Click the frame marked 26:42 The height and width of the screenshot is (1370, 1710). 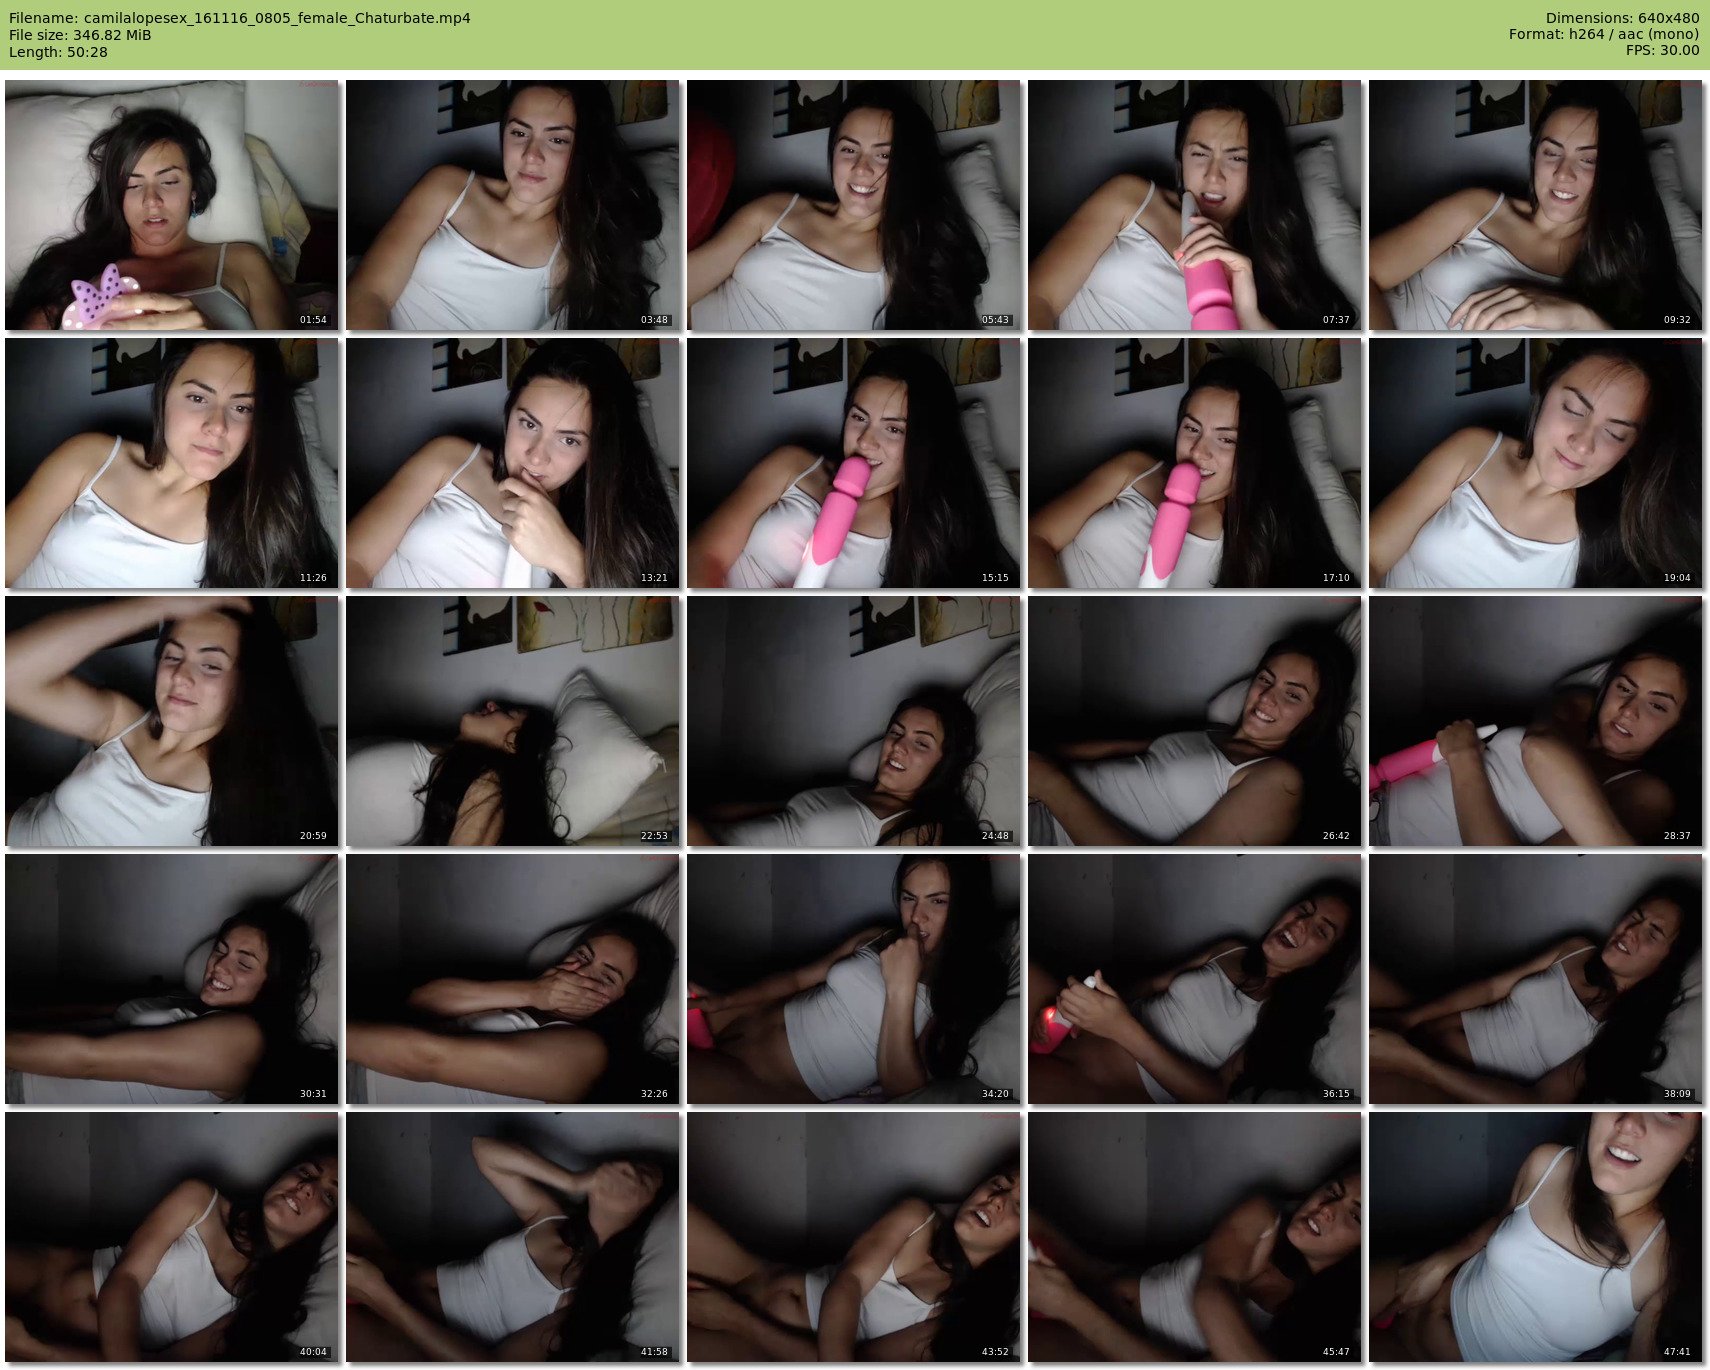1194,721
